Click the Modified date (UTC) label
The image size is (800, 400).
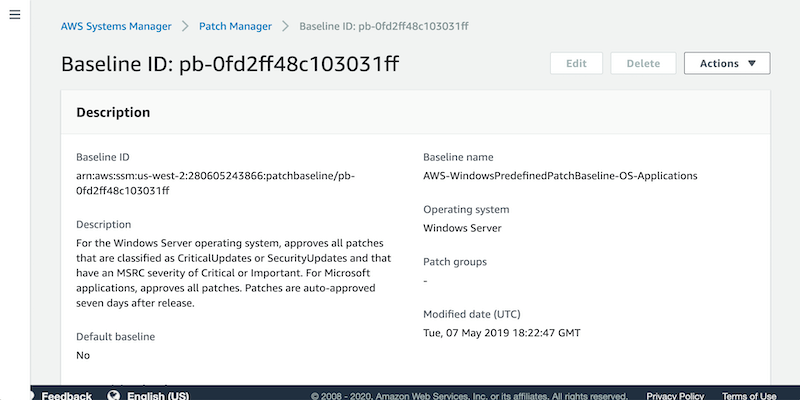(472, 314)
